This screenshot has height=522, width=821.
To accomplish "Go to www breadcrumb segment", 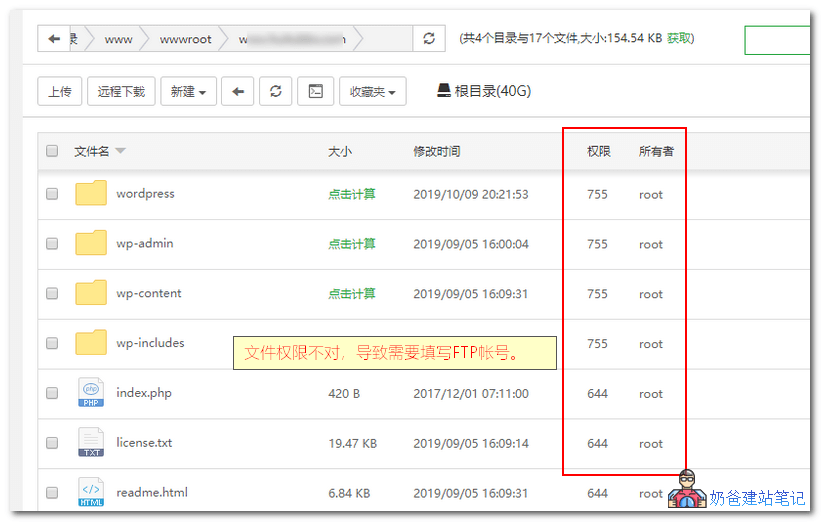I will 118,39.
